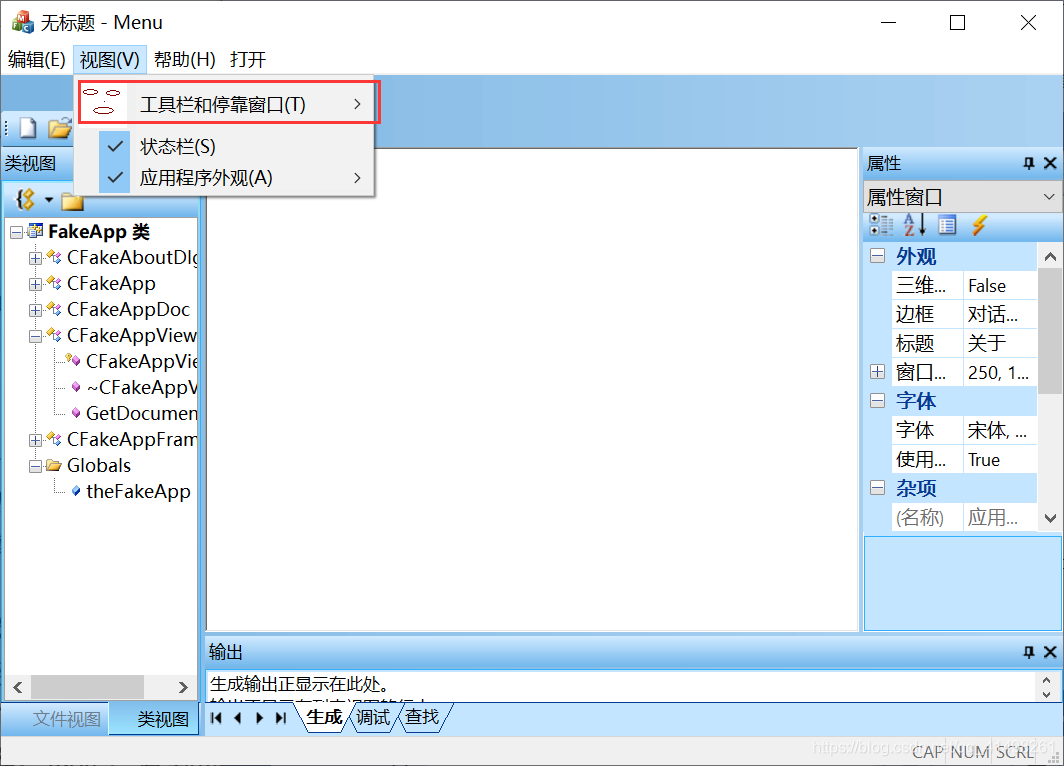Click the property pages icon

[947, 225]
